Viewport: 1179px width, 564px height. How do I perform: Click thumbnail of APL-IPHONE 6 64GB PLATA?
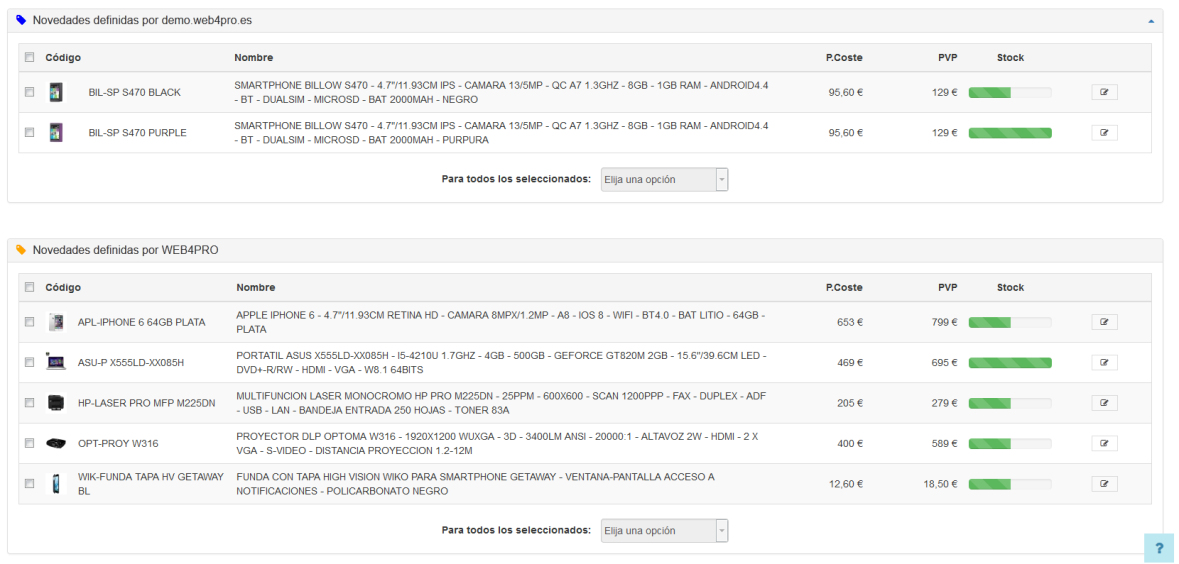coord(56,322)
